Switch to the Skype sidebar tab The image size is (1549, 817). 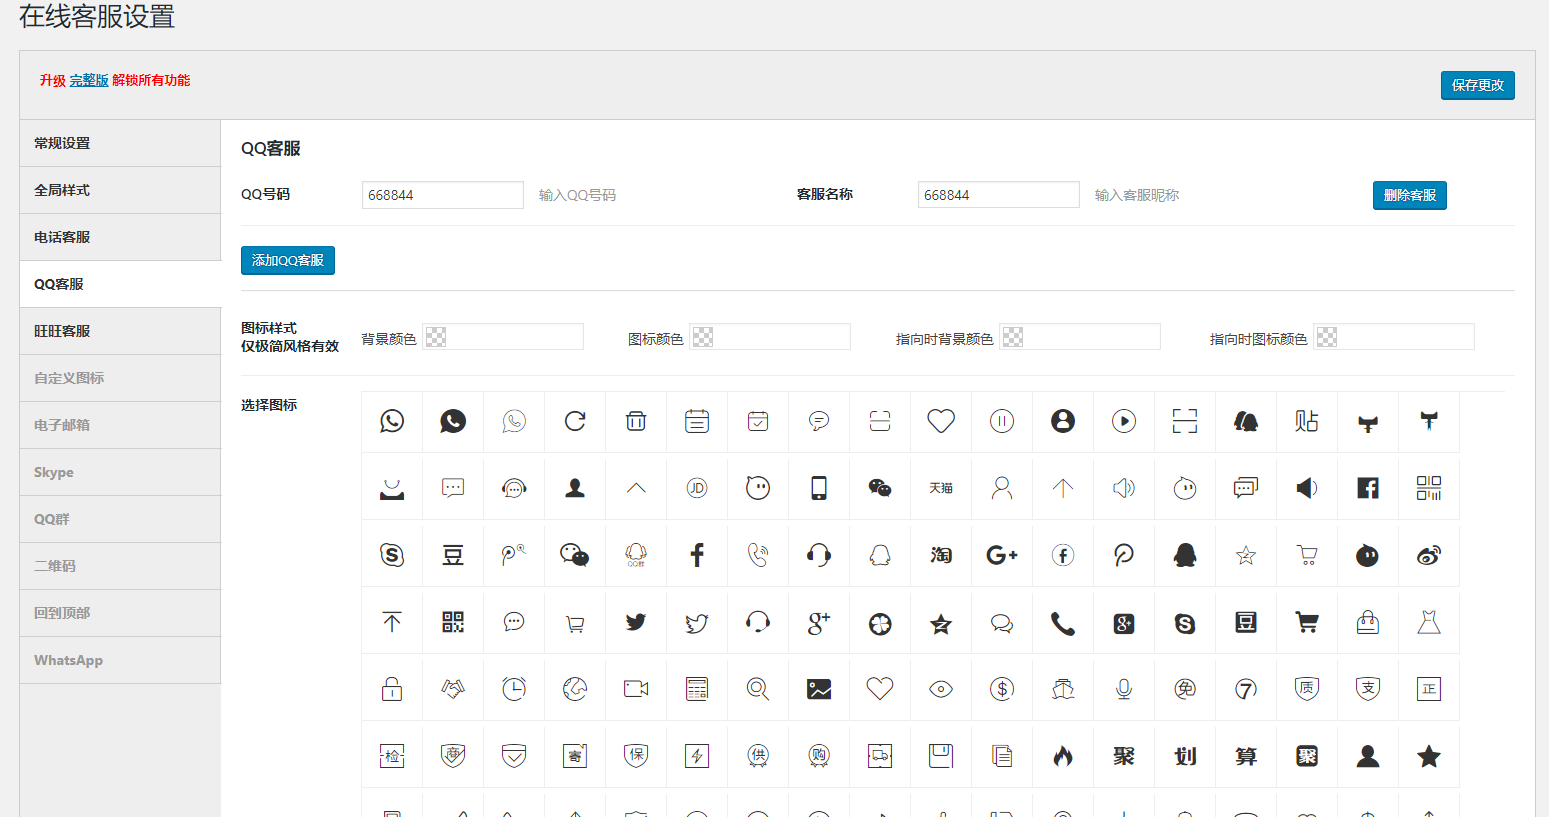[120, 472]
